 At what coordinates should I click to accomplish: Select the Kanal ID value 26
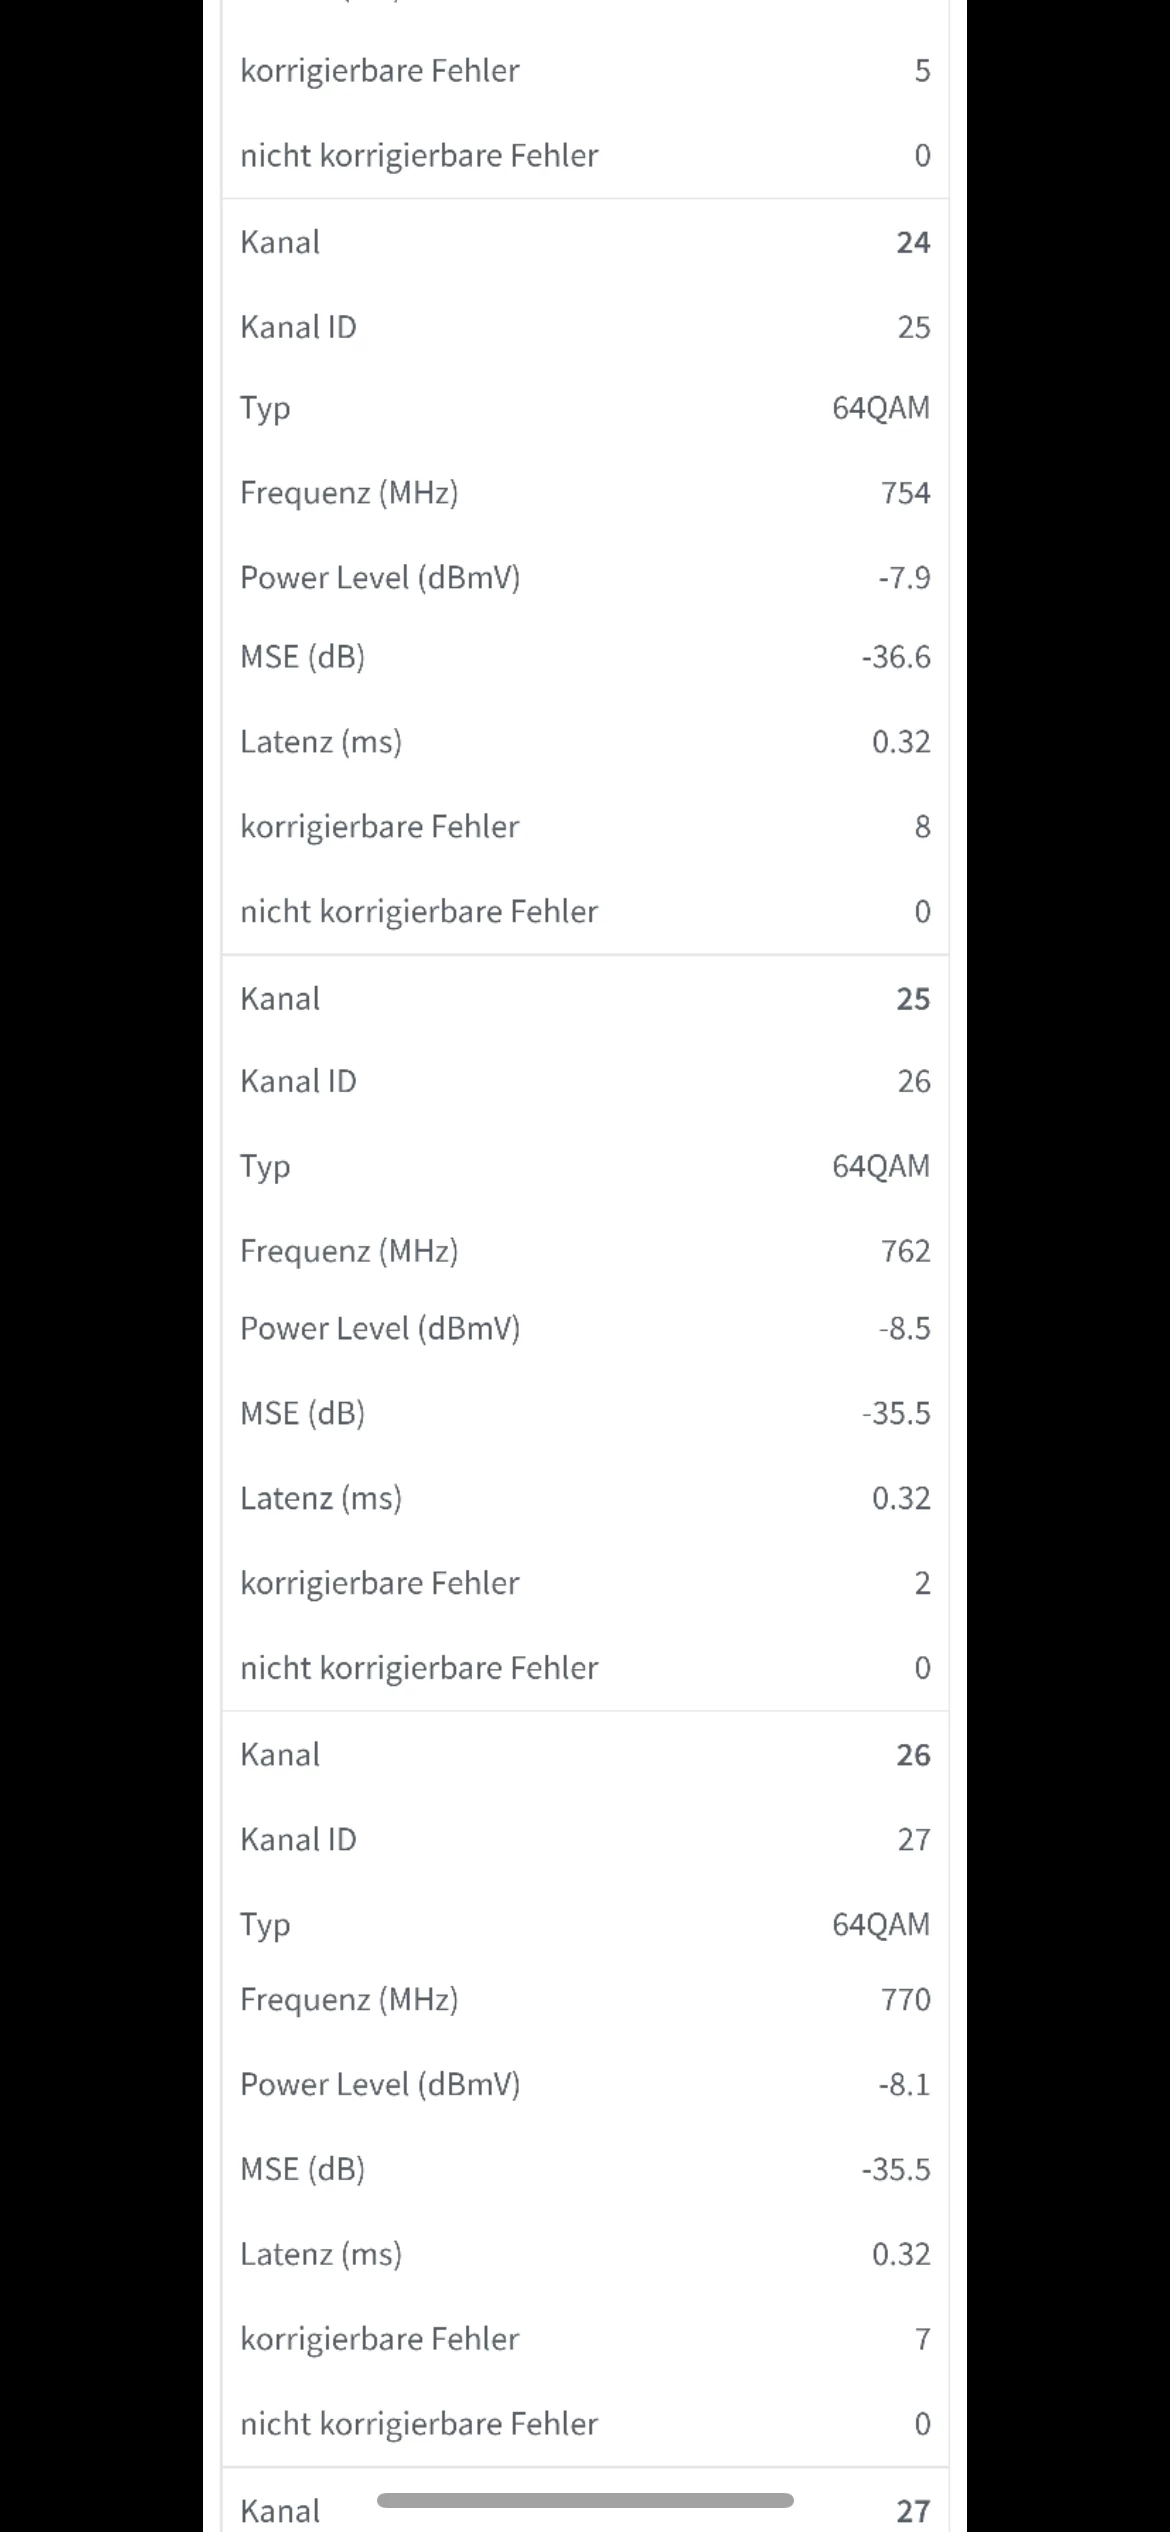coord(913,1081)
